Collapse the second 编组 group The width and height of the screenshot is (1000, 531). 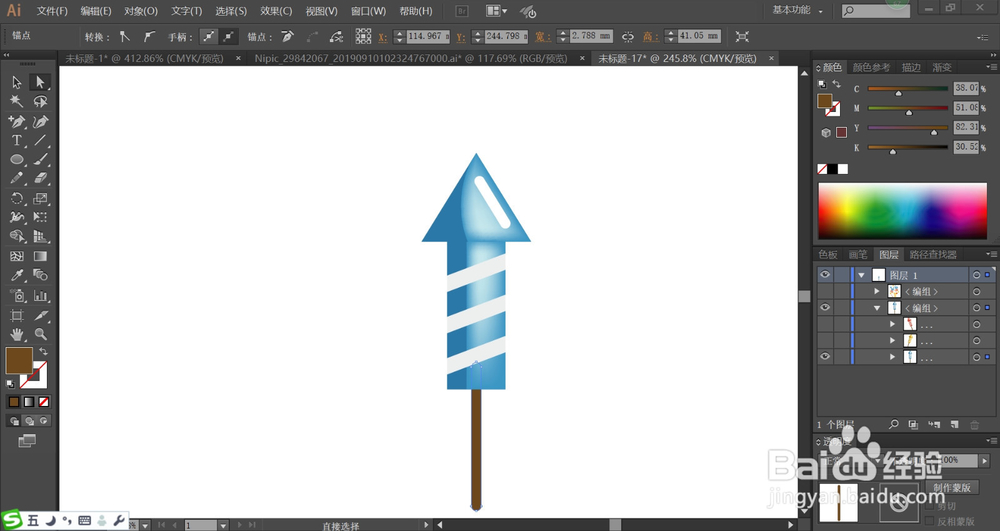click(877, 308)
